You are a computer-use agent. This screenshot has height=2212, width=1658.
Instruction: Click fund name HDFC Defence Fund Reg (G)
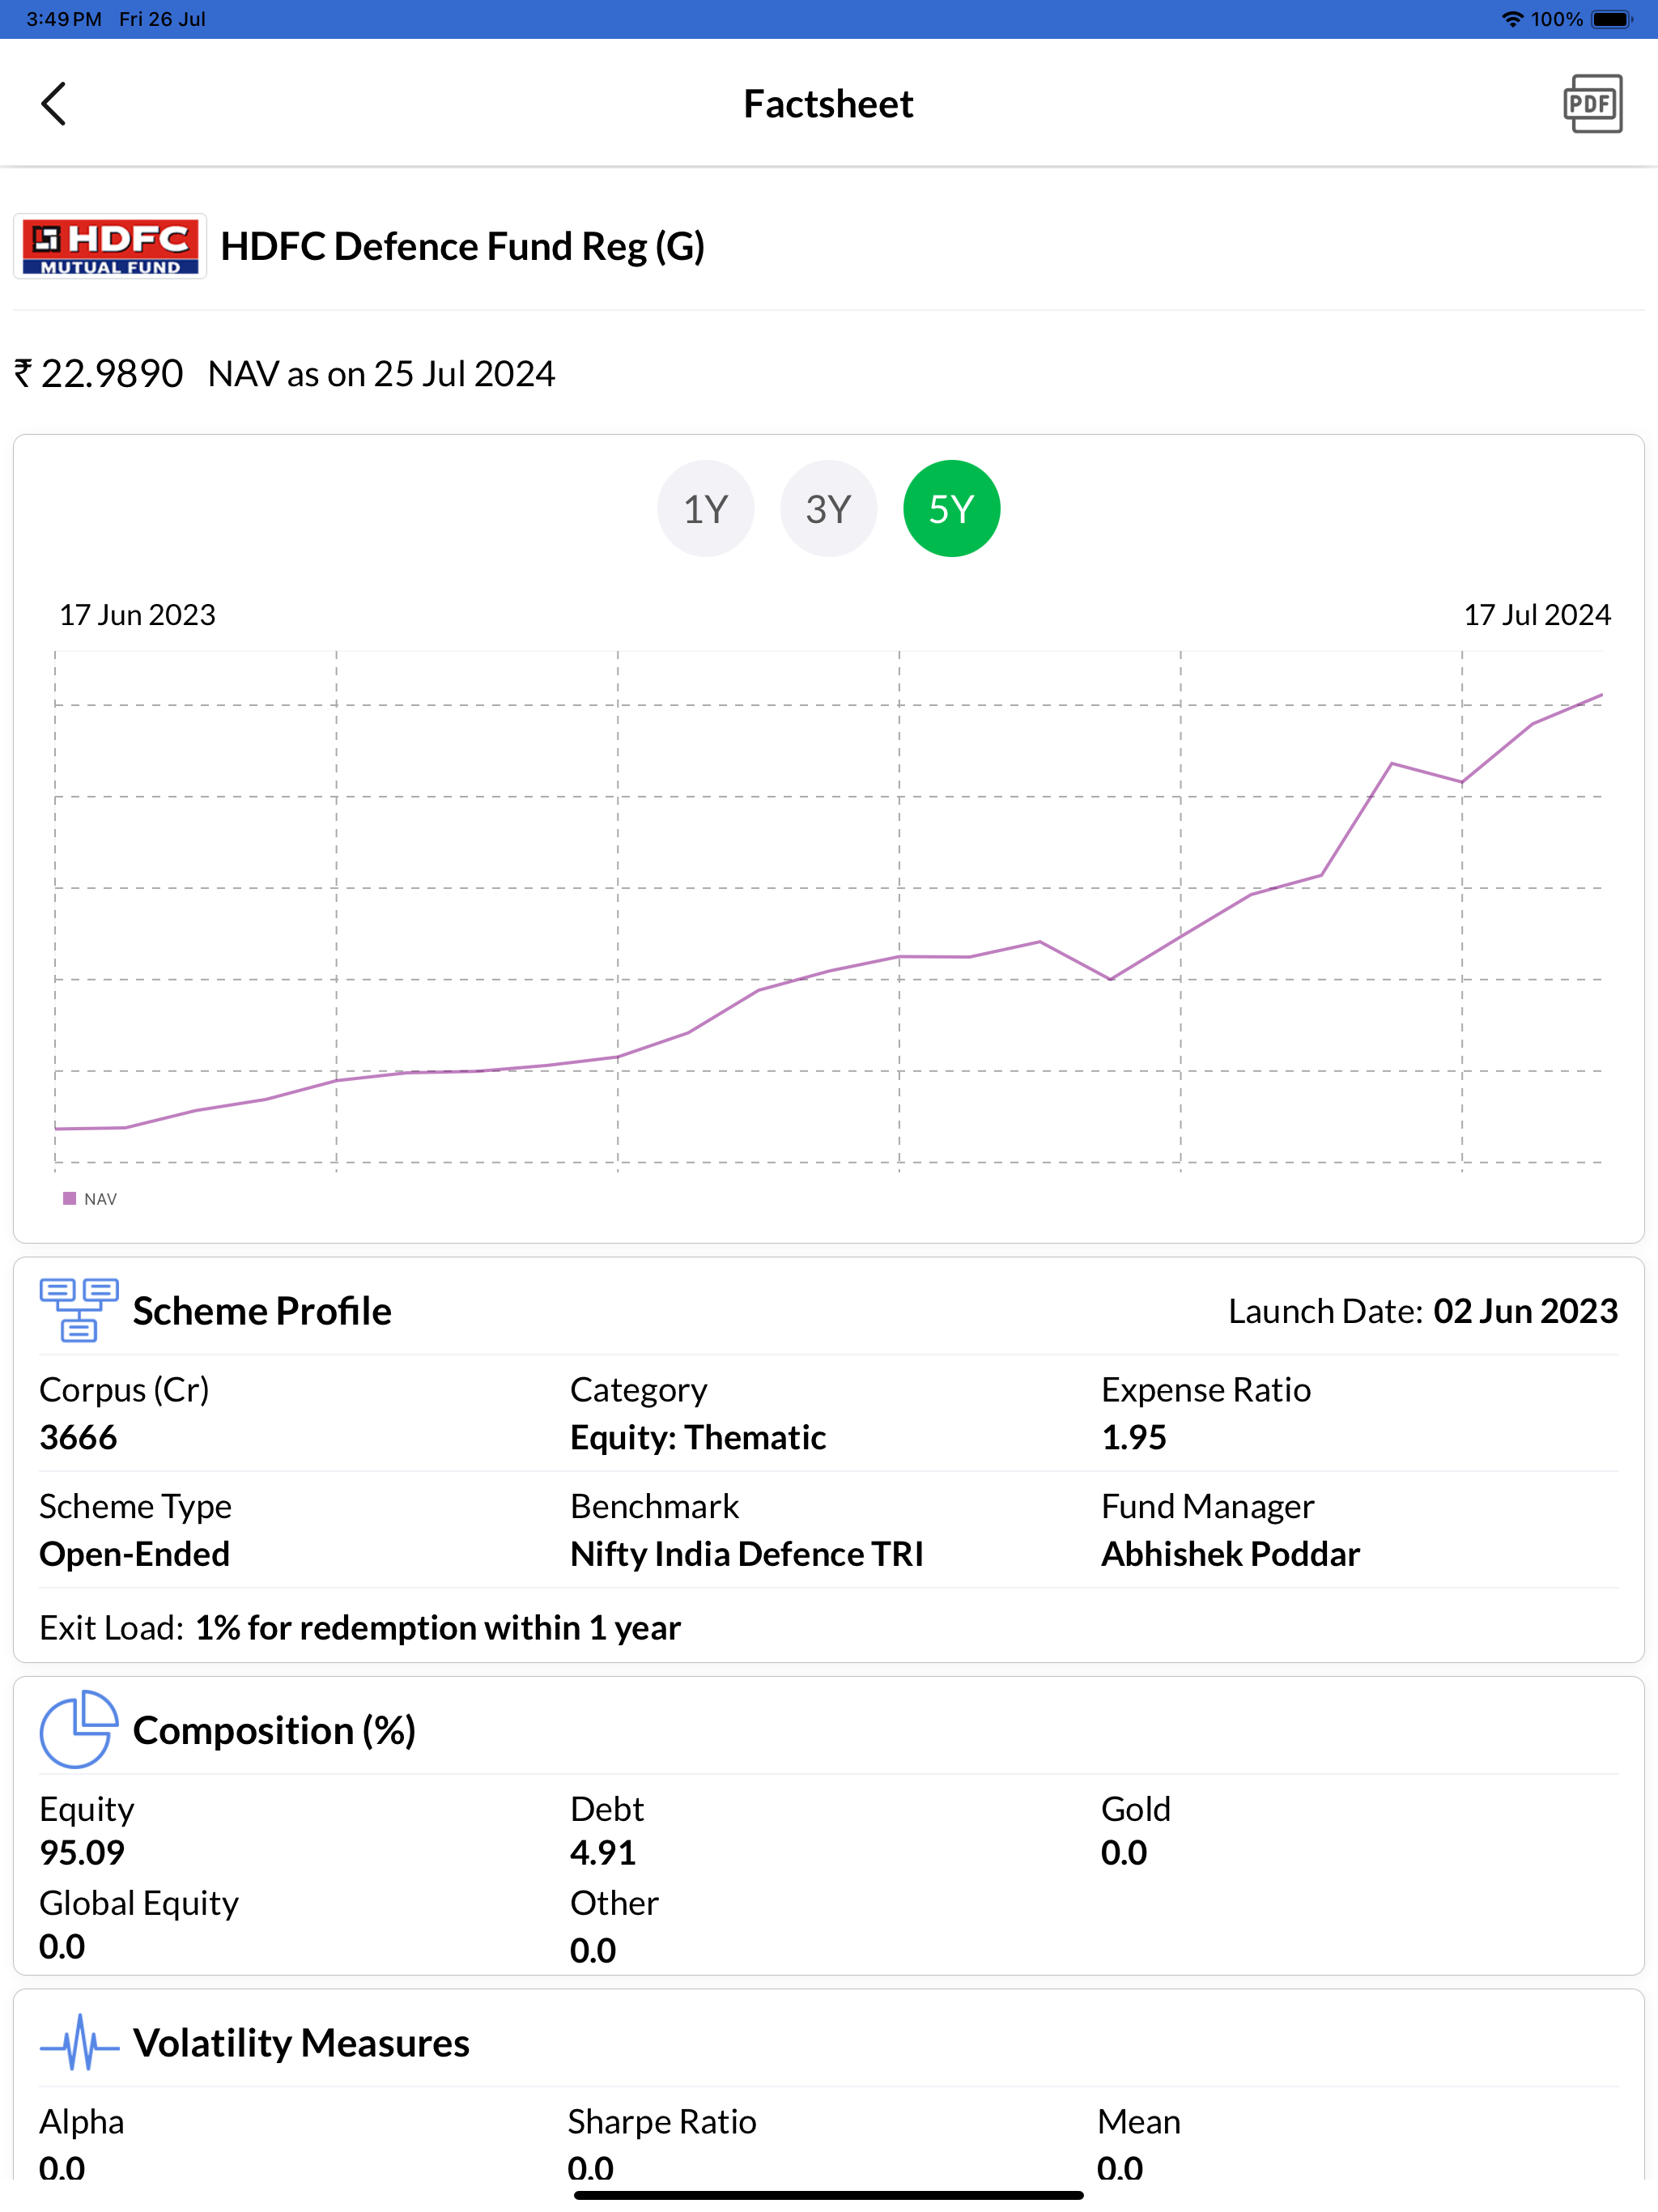pyautogui.click(x=463, y=246)
